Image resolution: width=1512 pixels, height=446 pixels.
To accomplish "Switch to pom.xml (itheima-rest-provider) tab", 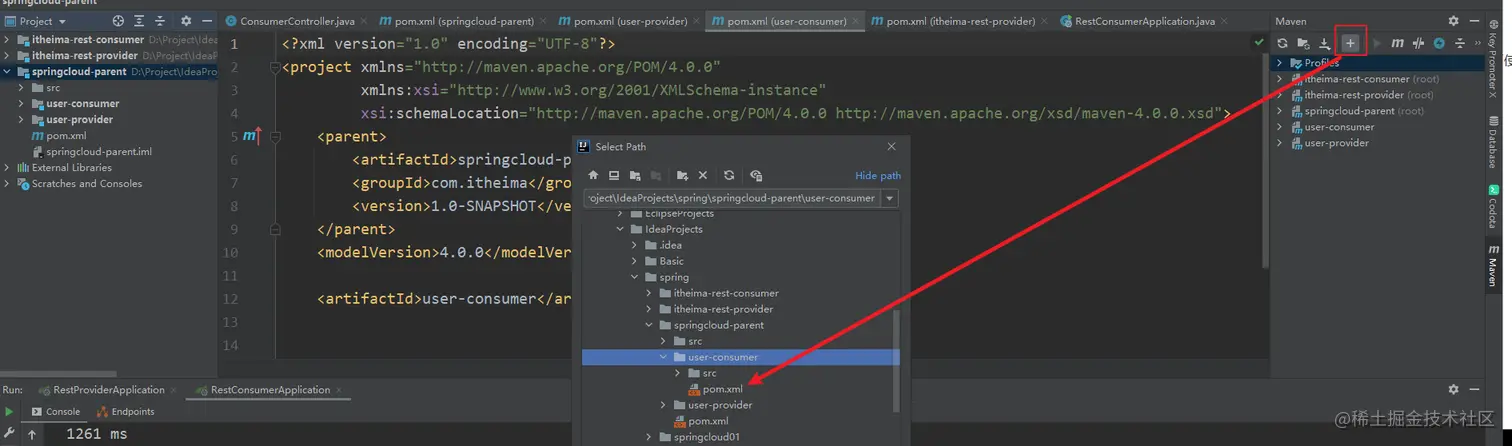I will coord(958,21).
